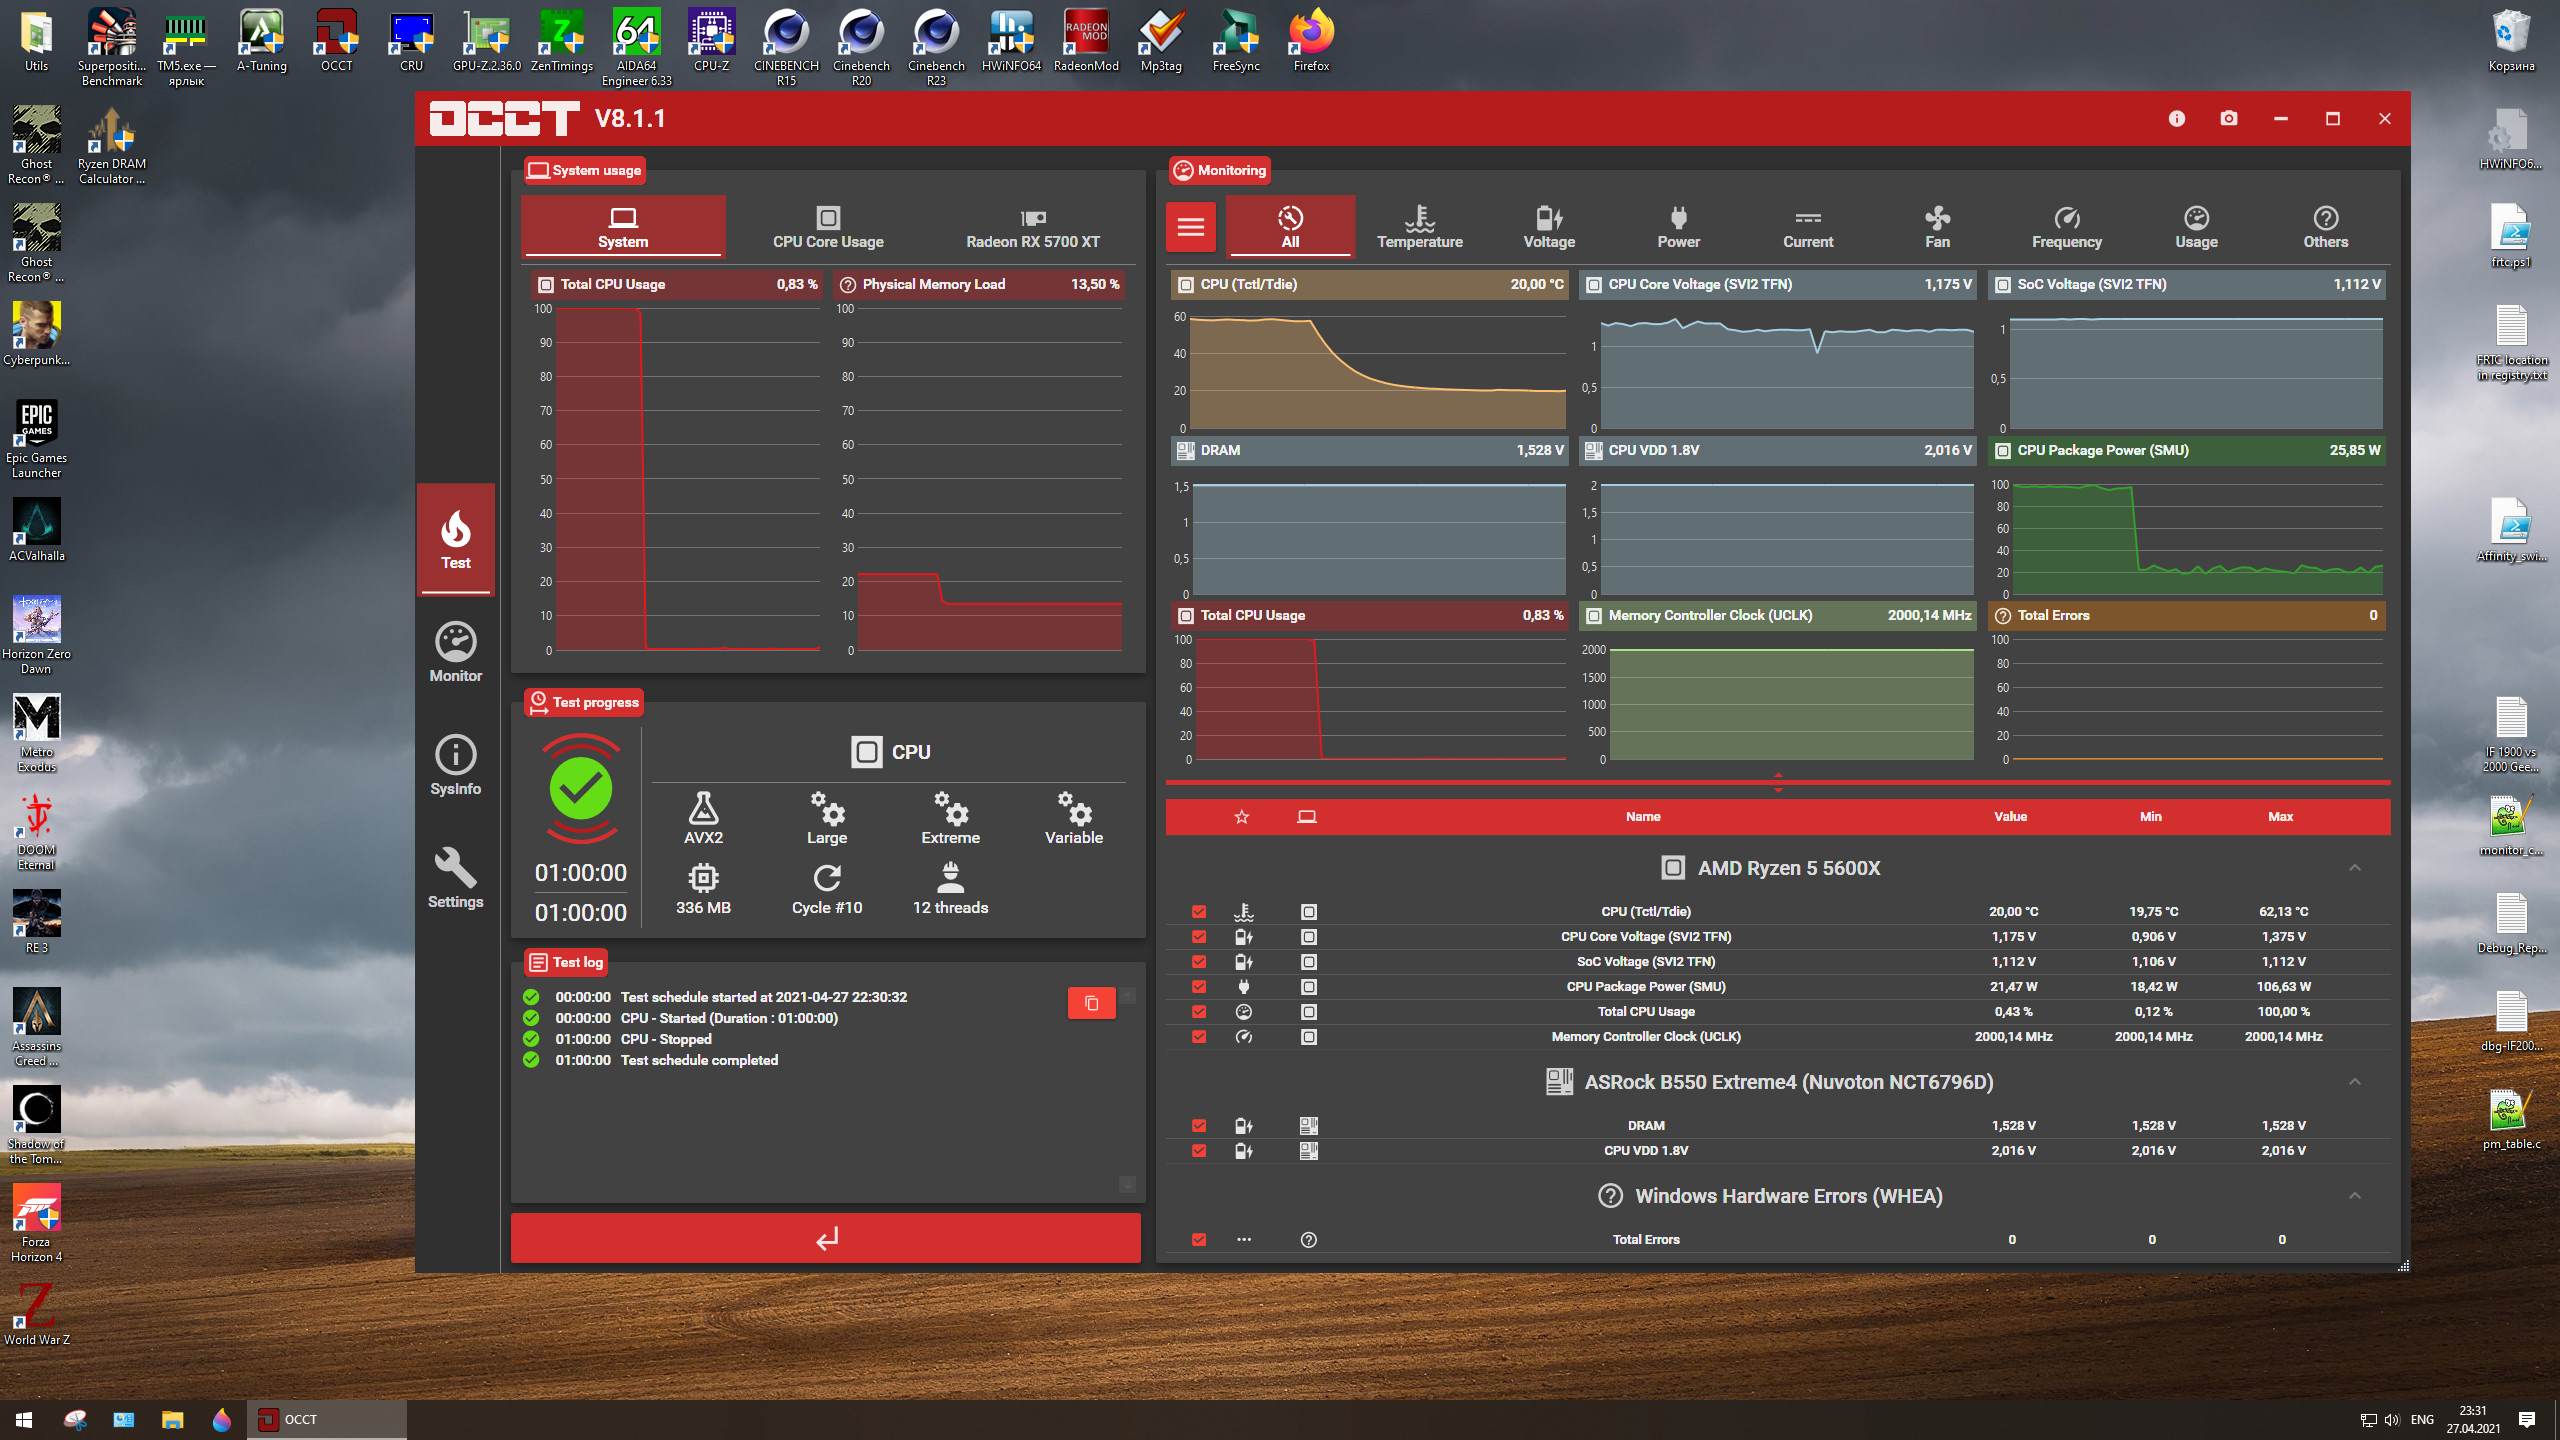Collapse ASRock B550 Extreme4 sensor group
Image resolution: width=2560 pixels, height=1440 pixels.
click(2354, 1082)
